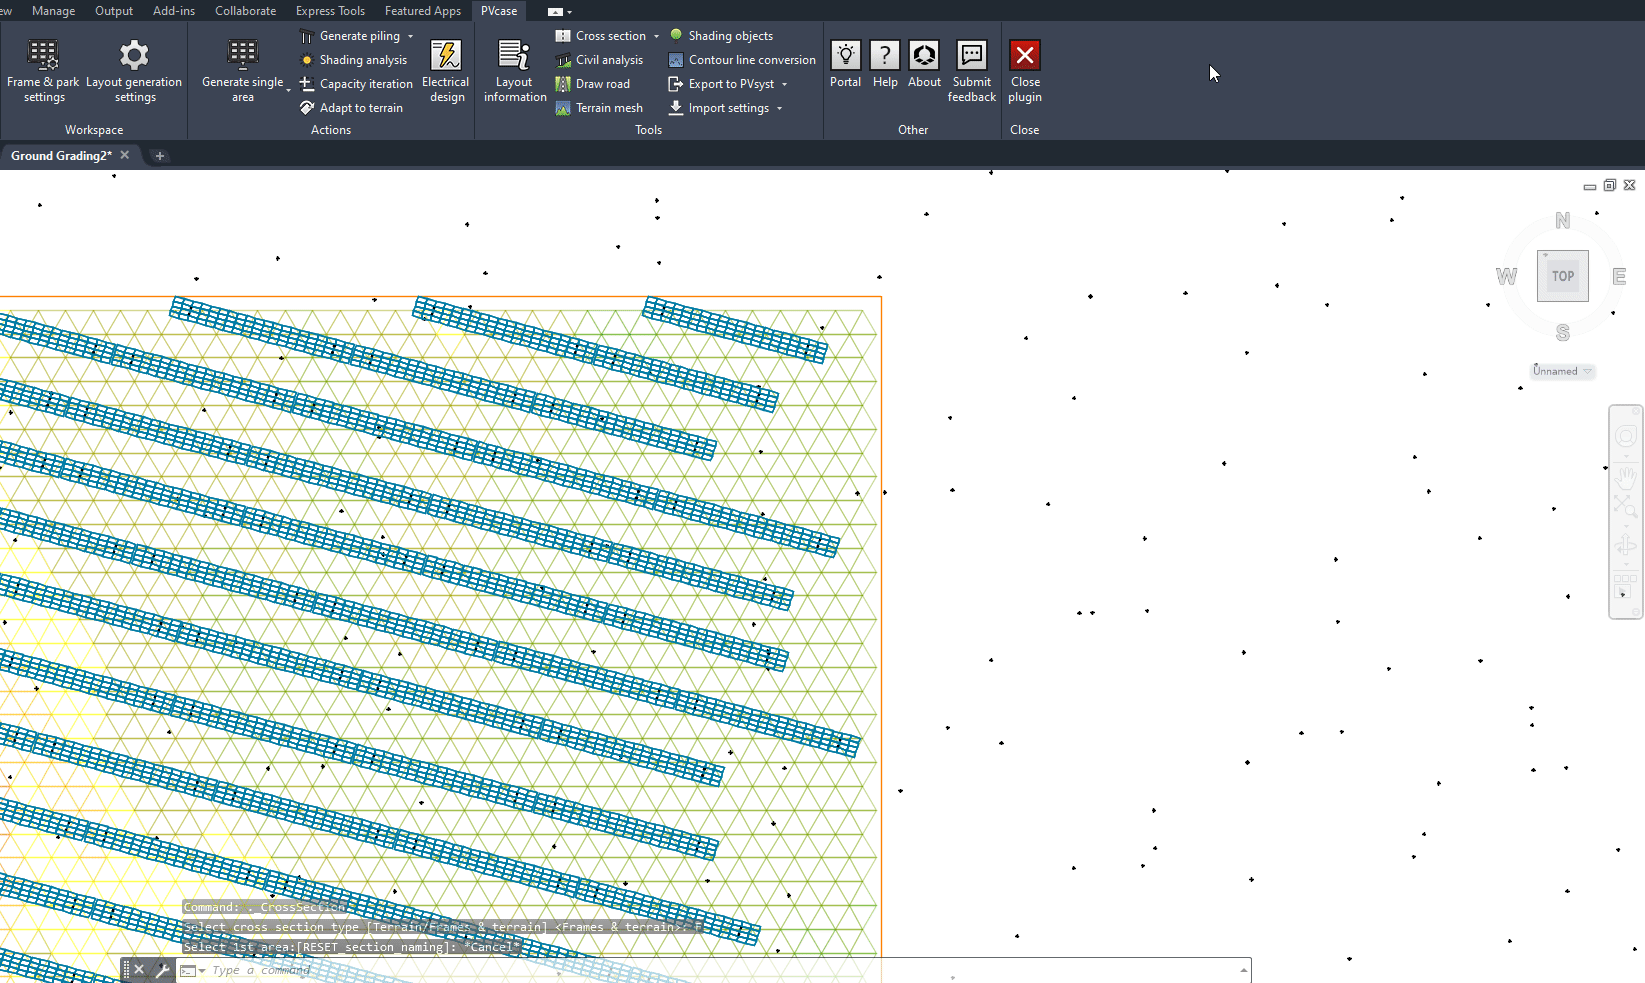Screen dimensions: 1645x983
Task: Switch to Output ribbon tab
Action: pyautogui.click(x=114, y=11)
